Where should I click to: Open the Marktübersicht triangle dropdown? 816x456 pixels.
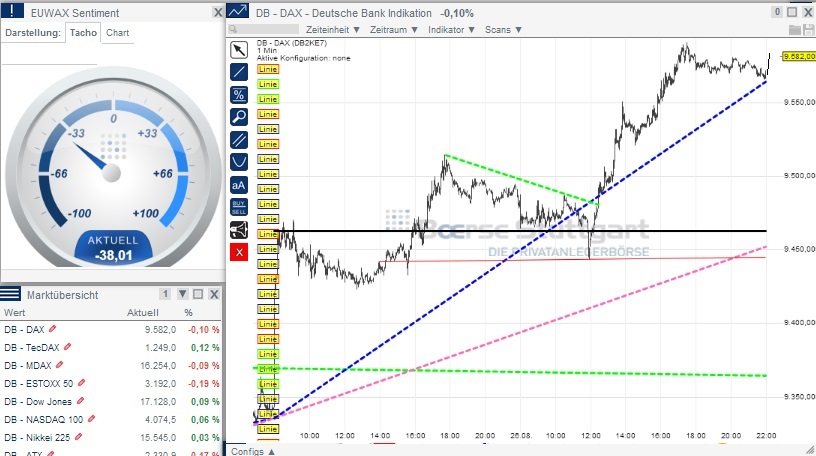tap(183, 294)
